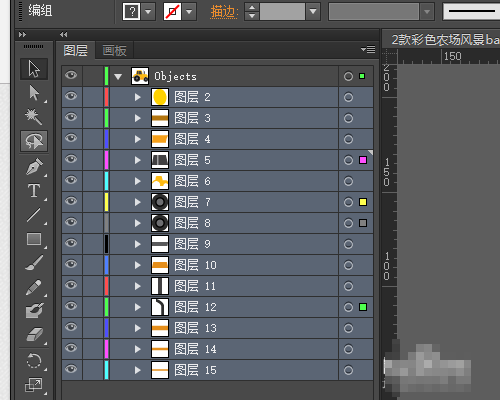Click the 图层 7 wheel thumbnail
Screen dimensions: 500x400
pyautogui.click(x=160, y=202)
